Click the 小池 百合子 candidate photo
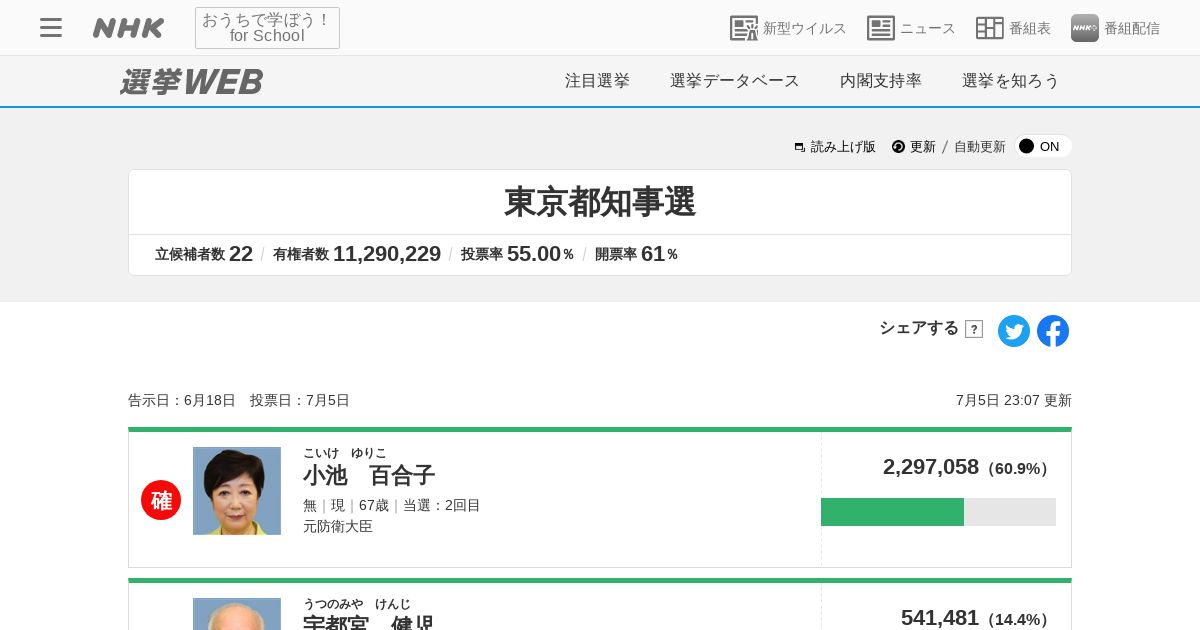Image resolution: width=1200 pixels, height=630 pixels. 237,491
